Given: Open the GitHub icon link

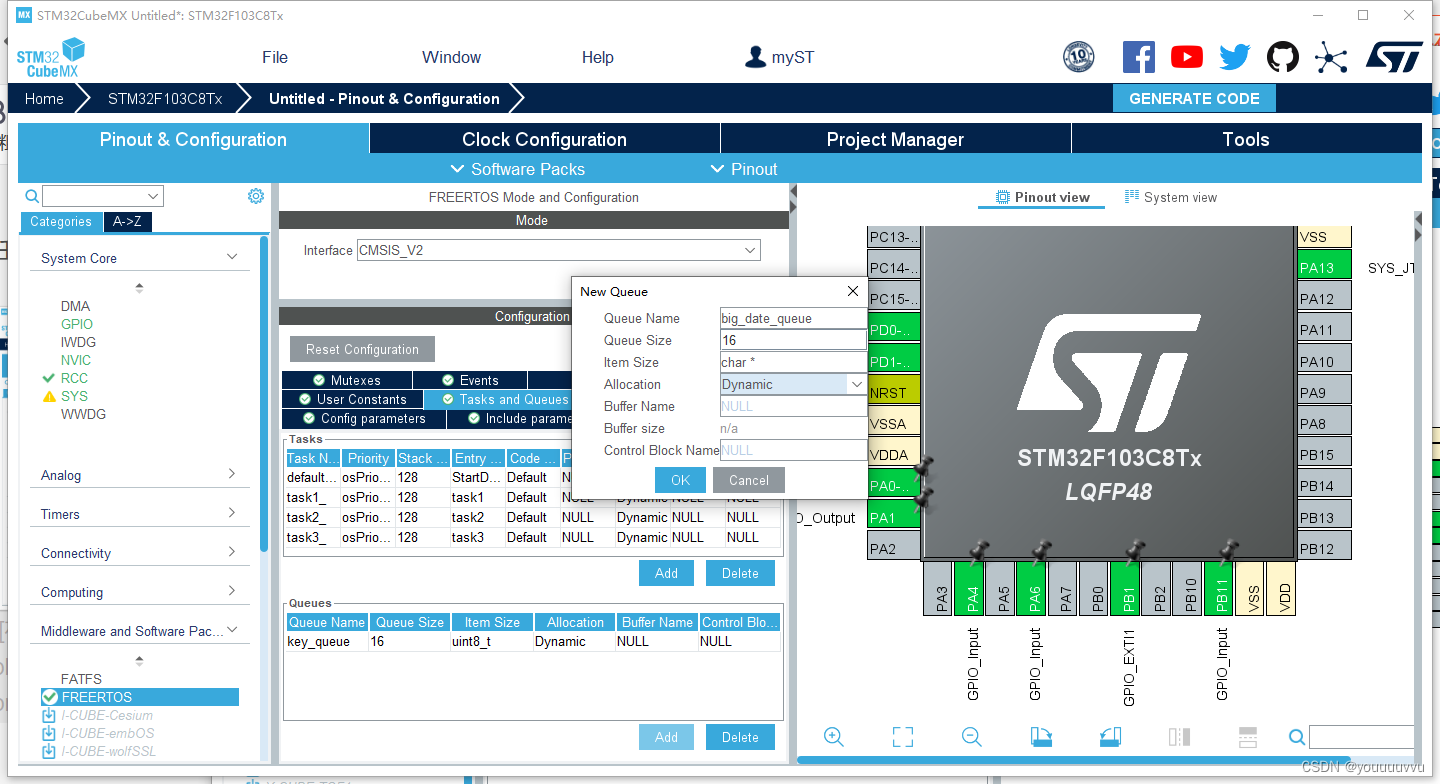Looking at the screenshot, I should tap(1283, 57).
